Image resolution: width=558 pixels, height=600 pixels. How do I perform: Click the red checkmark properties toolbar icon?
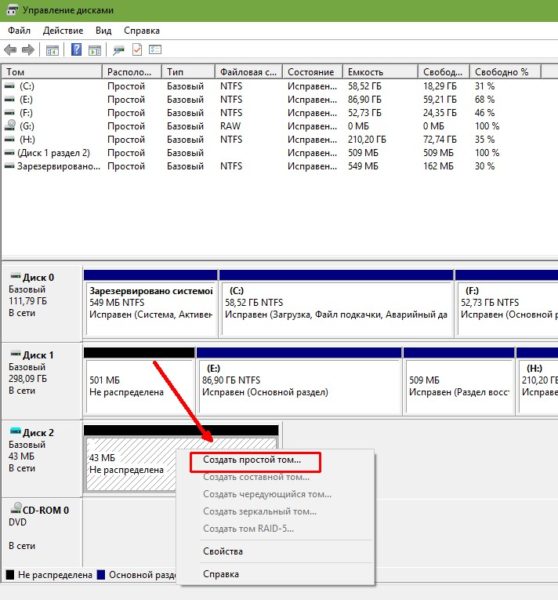point(137,50)
